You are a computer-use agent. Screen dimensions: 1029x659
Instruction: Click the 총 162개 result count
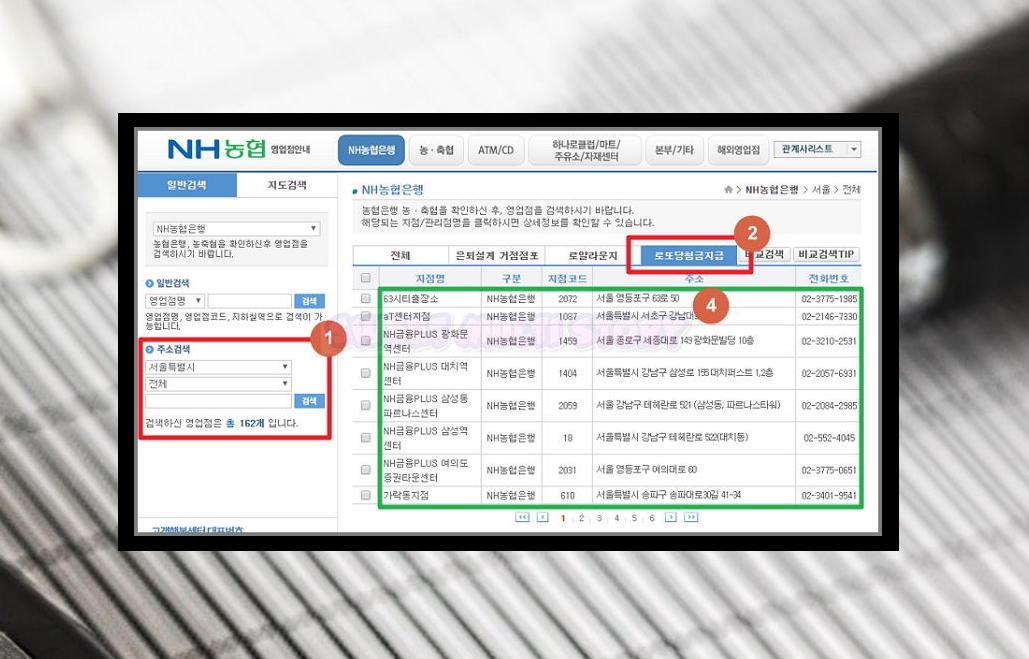pyautogui.click(x=245, y=423)
